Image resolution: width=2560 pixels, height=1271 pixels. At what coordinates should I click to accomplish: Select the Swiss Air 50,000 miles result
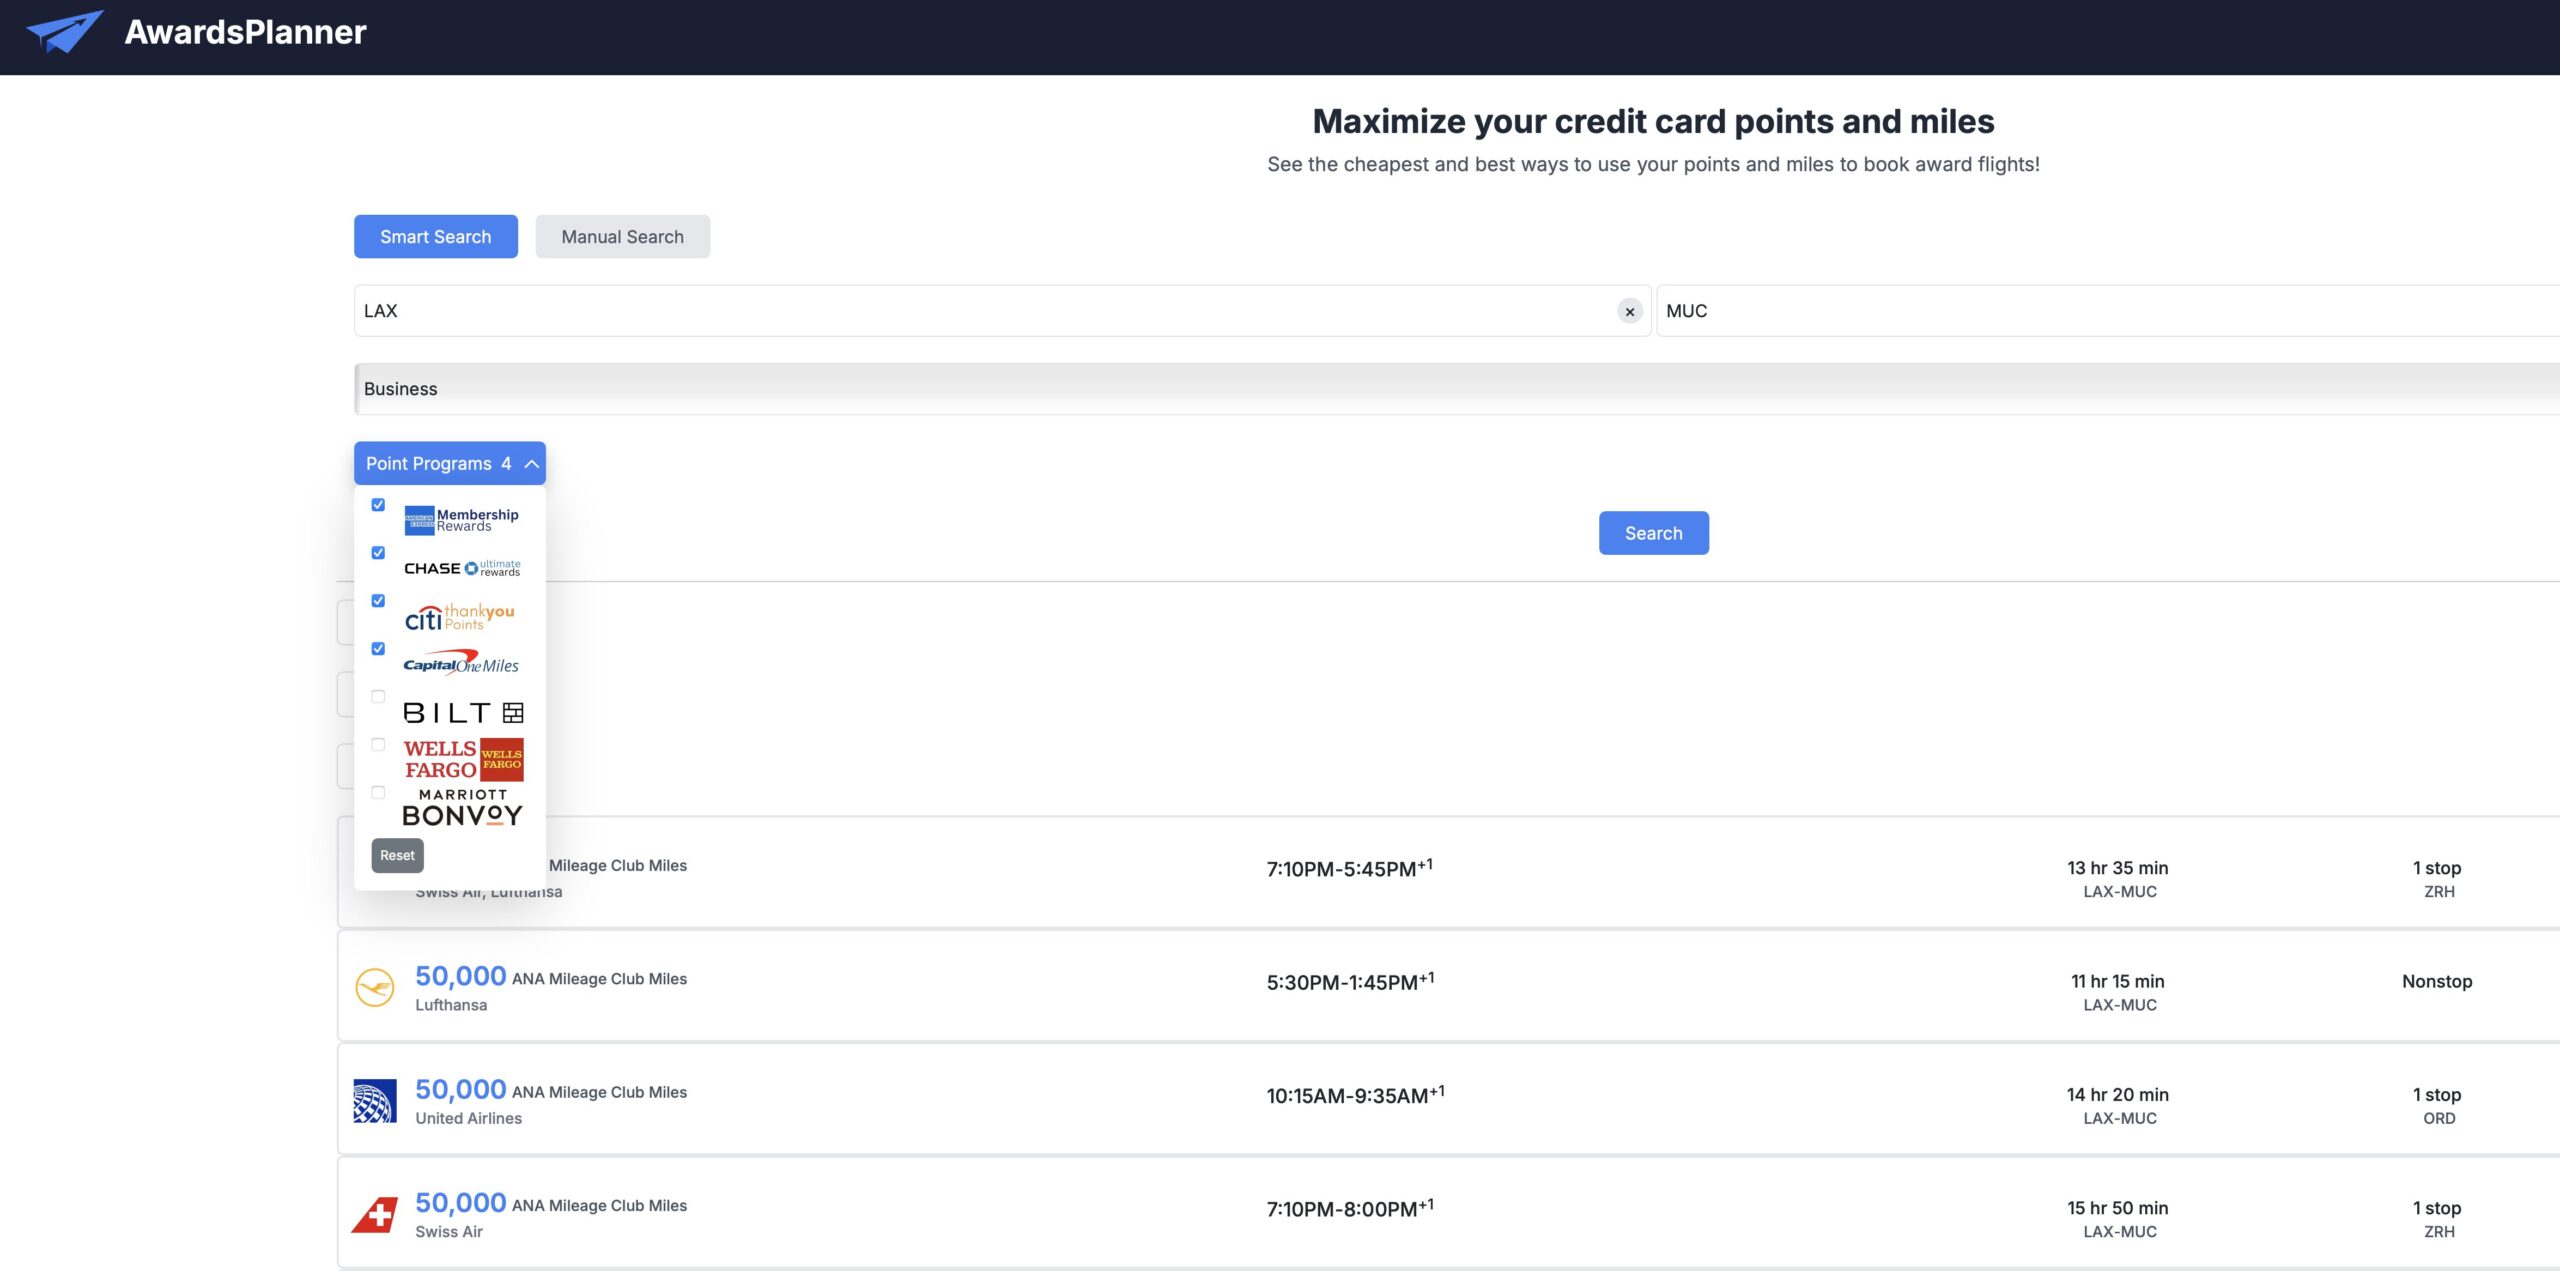[x=1448, y=1213]
